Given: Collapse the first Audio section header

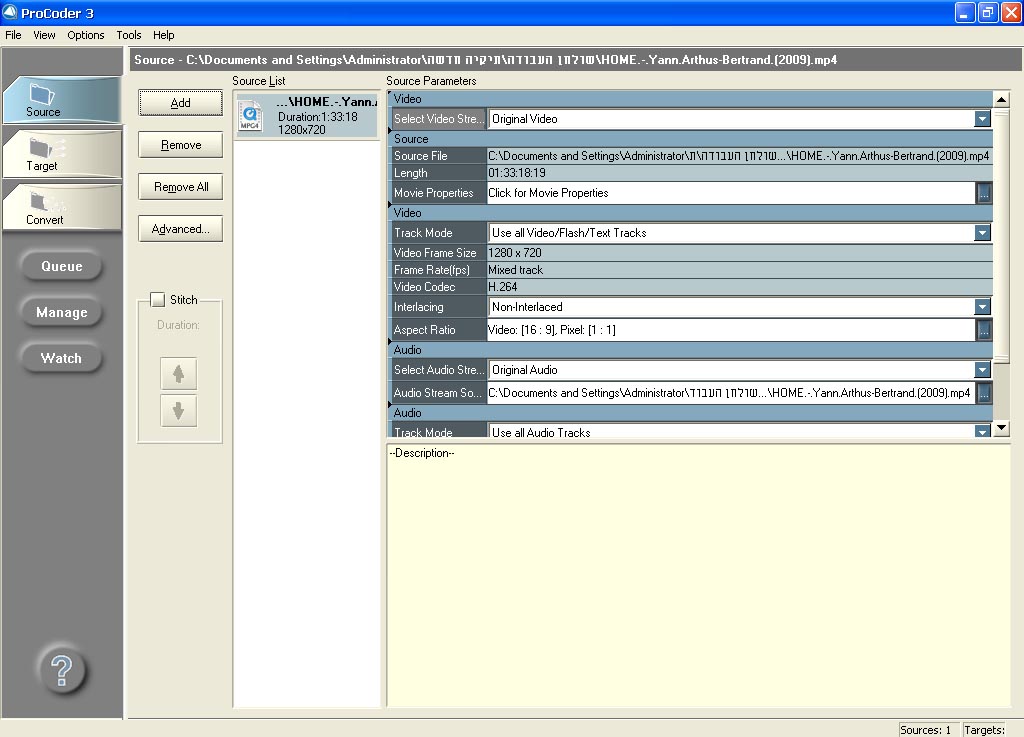Looking at the screenshot, I should coord(690,350).
